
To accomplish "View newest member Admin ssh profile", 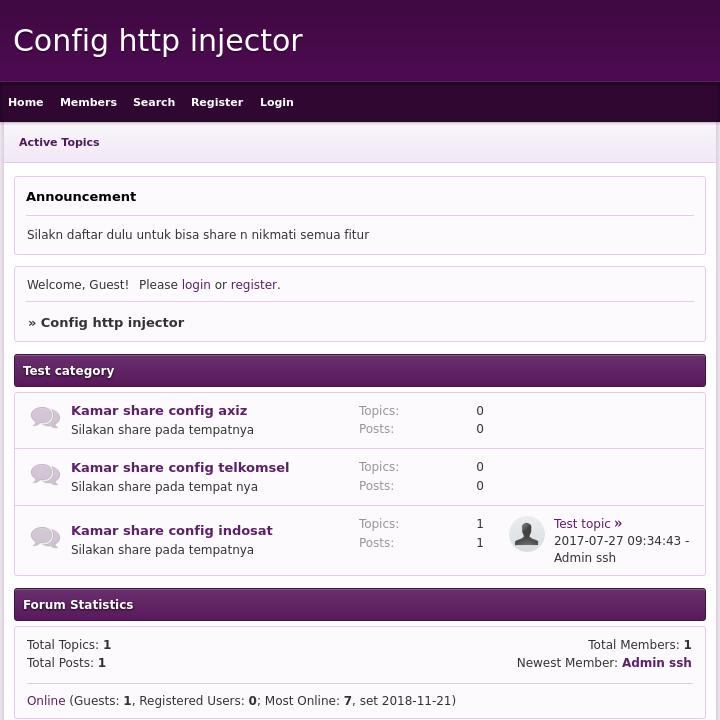I will coord(656,663).
